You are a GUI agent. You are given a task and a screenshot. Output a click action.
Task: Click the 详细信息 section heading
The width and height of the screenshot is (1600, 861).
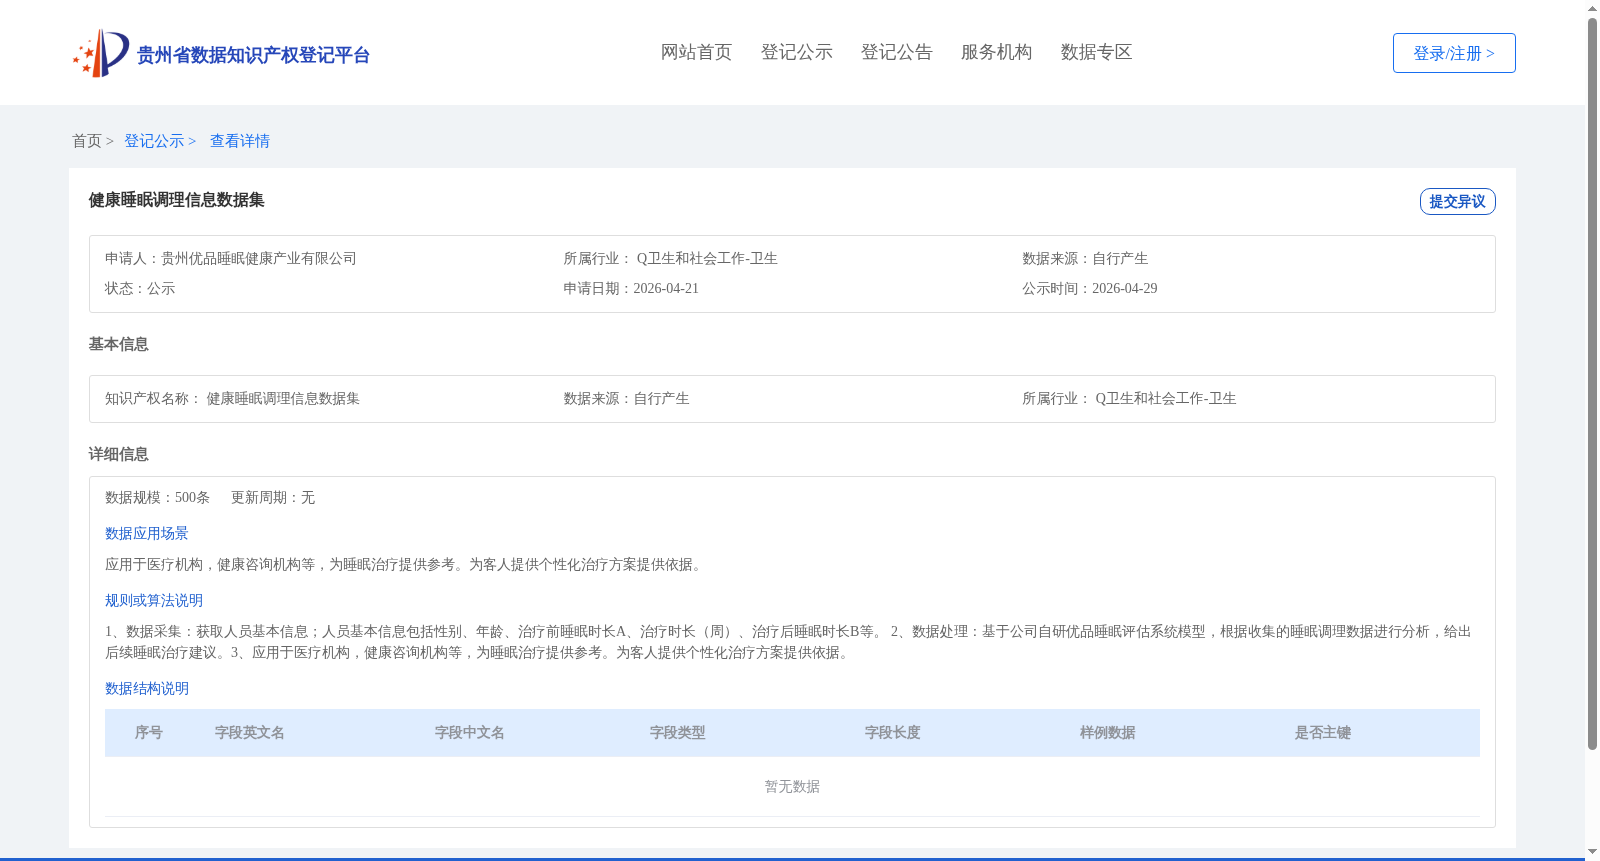(118, 454)
